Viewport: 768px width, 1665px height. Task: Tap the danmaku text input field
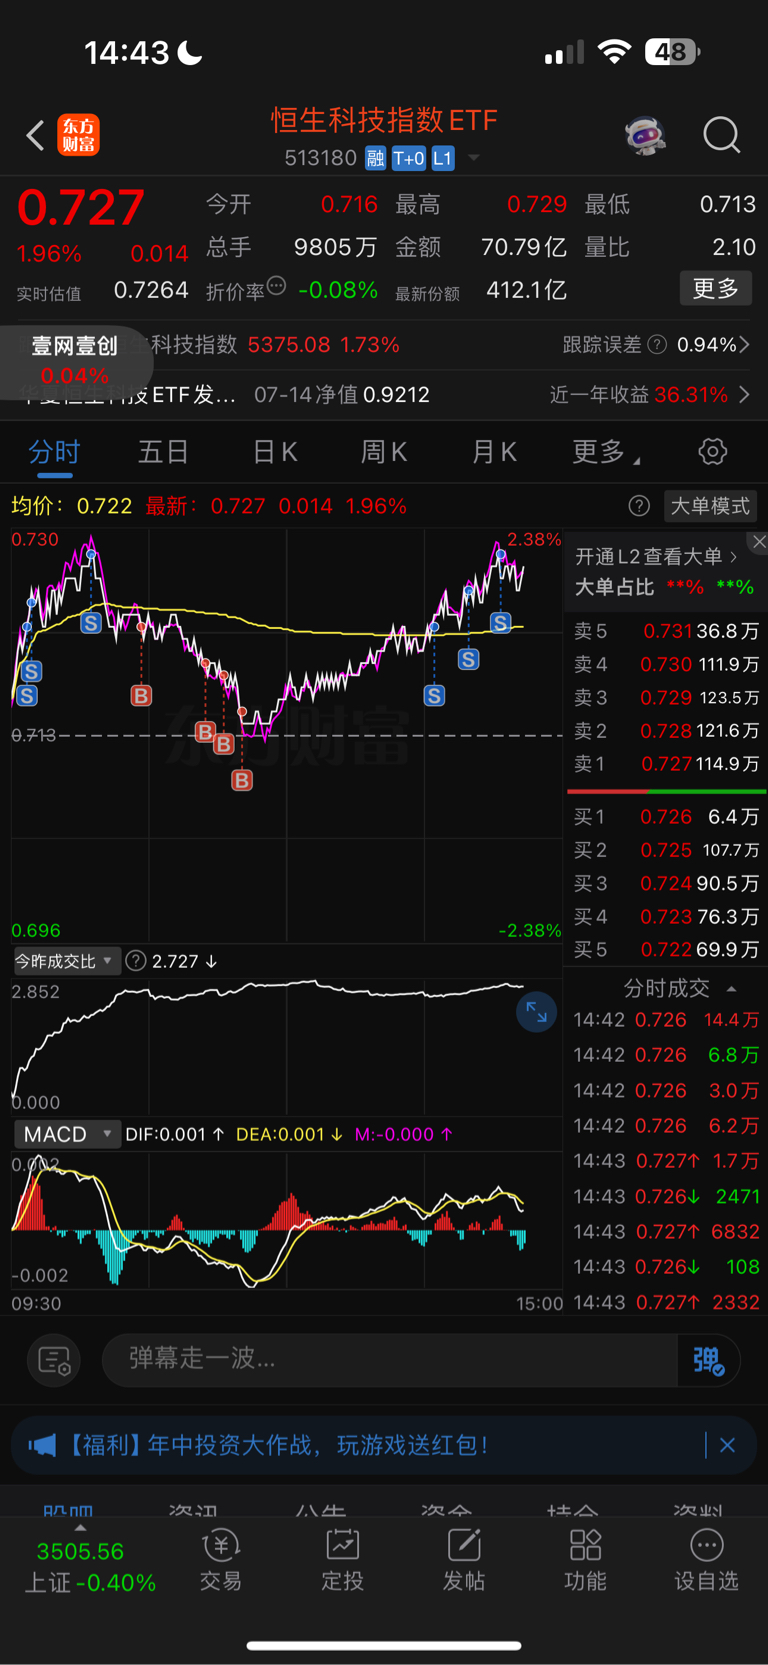click(x=390, y=1359)
